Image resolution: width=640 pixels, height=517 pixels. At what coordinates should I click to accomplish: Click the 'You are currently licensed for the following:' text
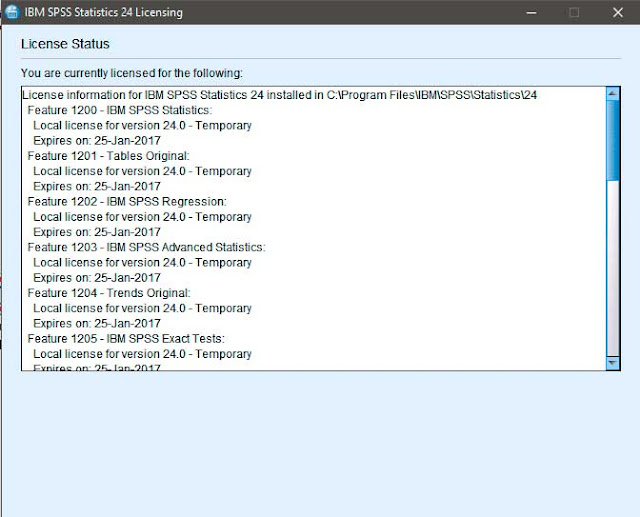(132, 73)
